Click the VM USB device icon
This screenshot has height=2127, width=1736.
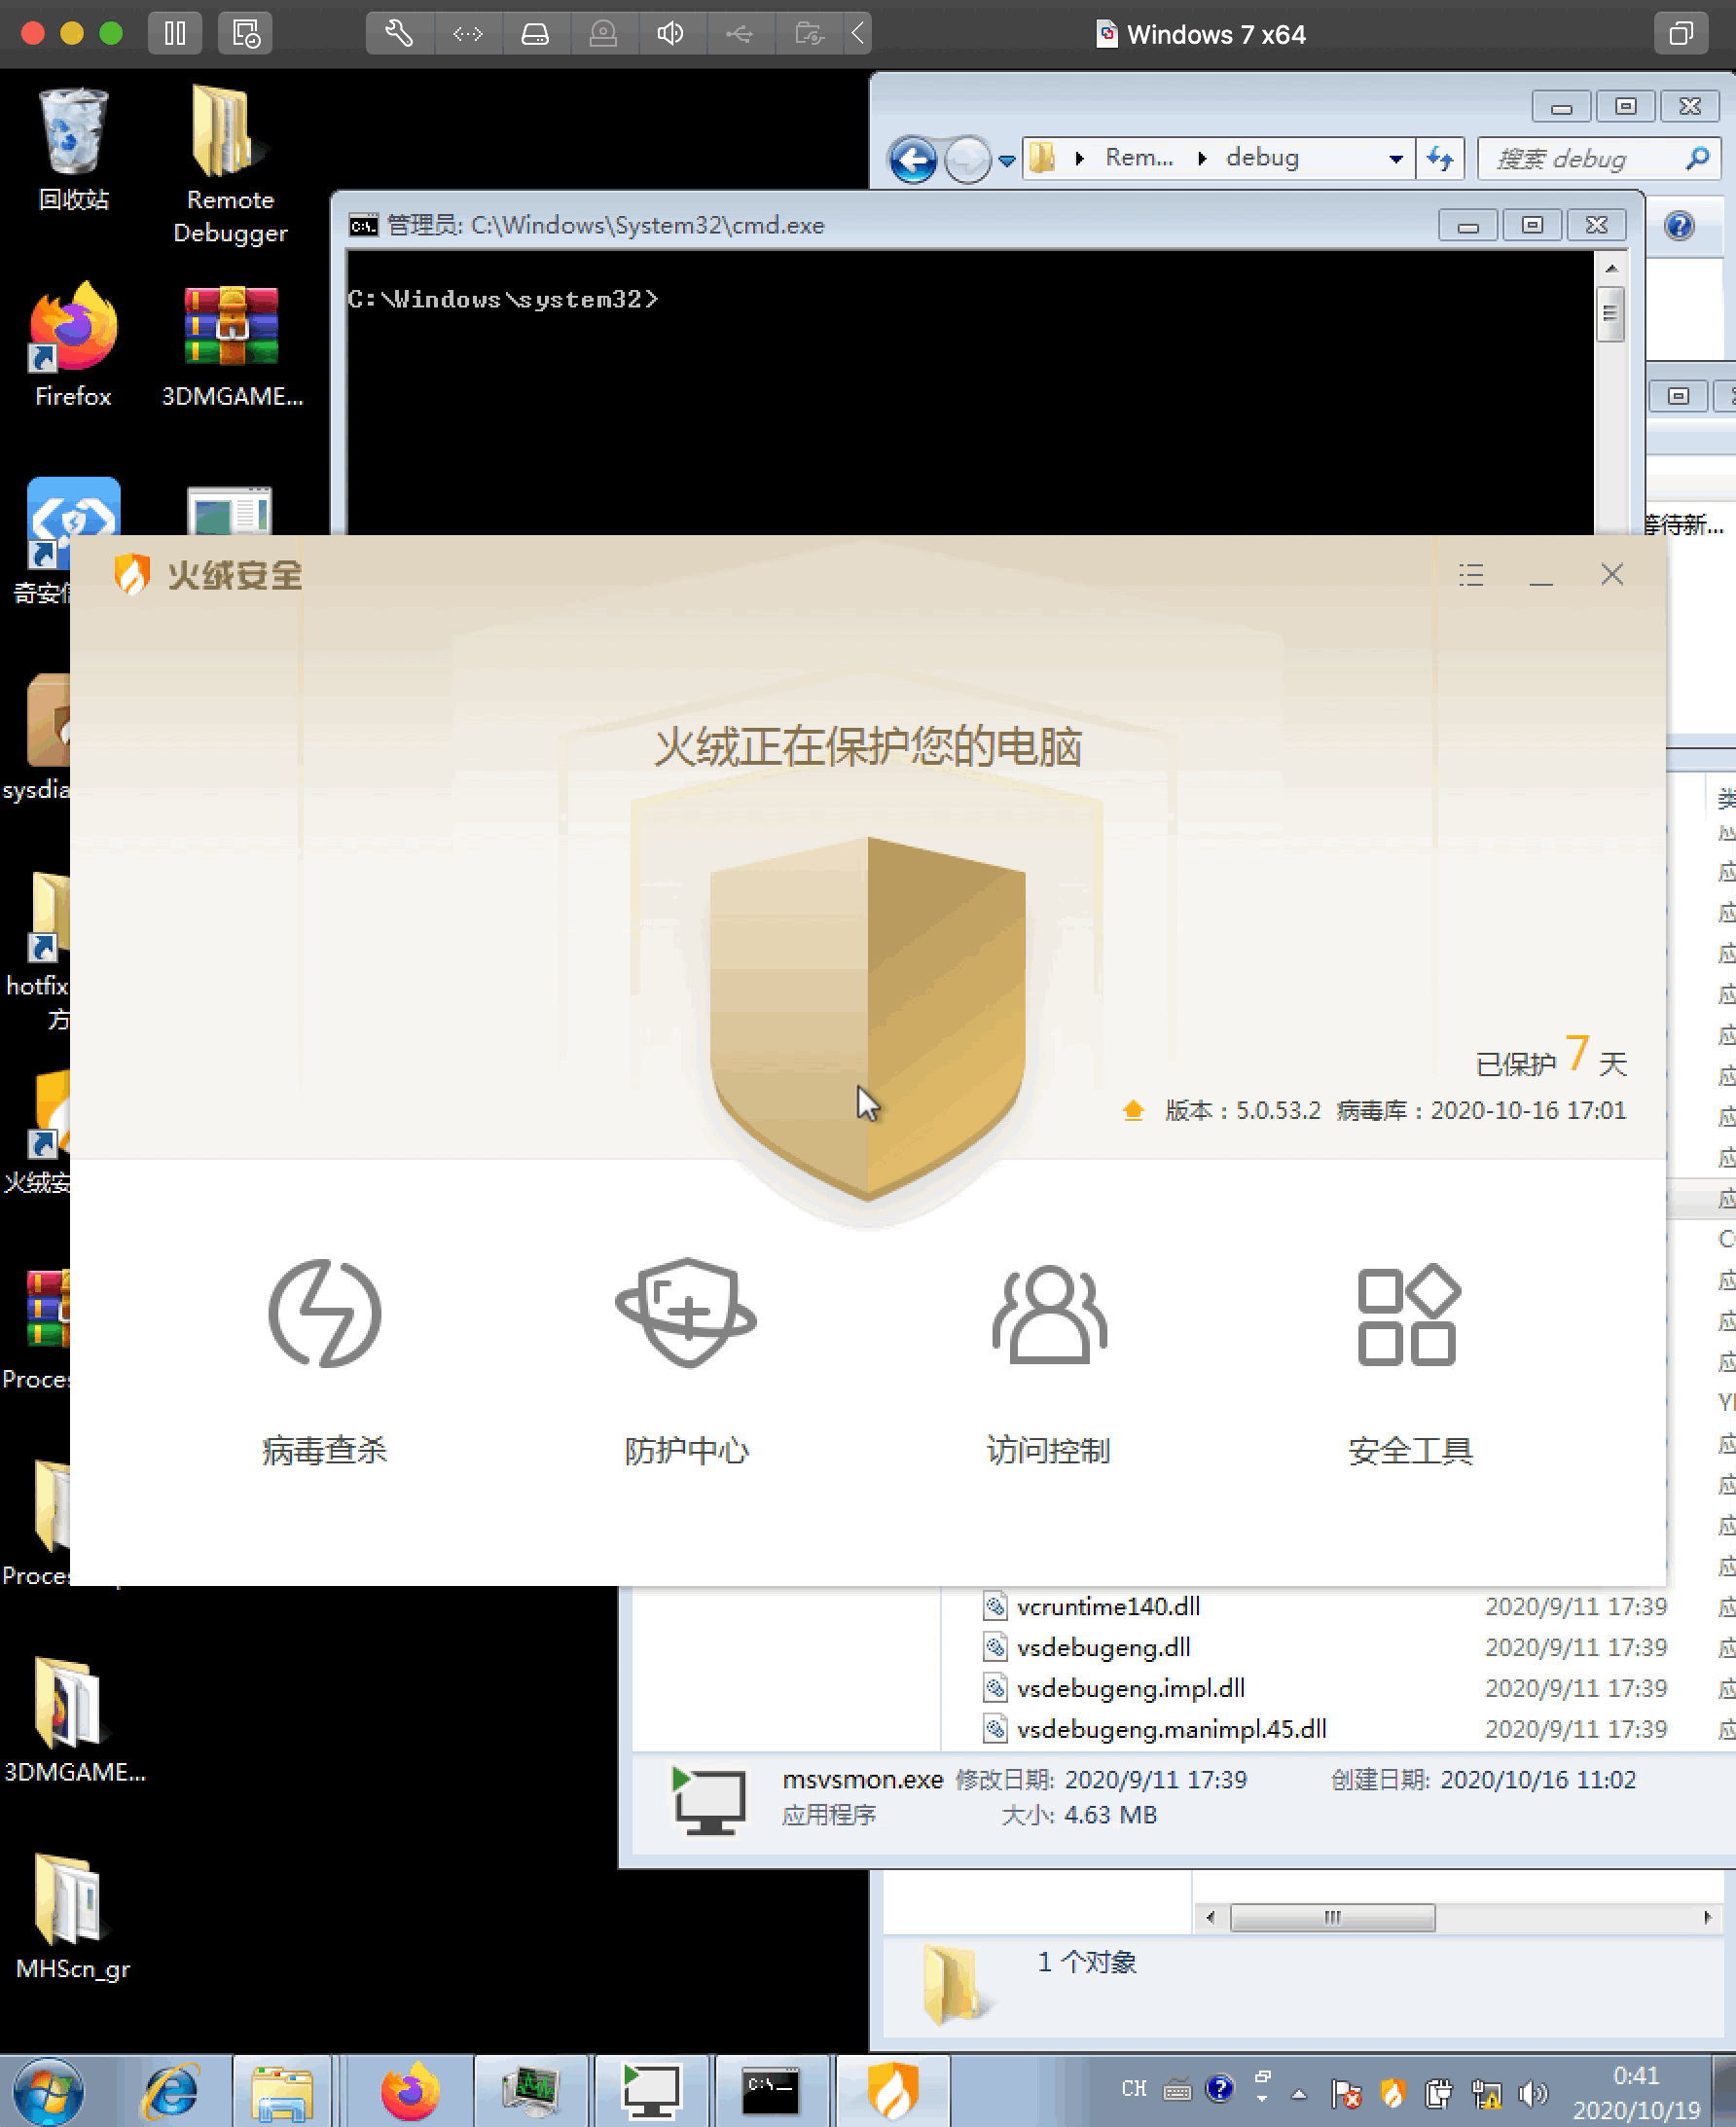coord(739,34)
